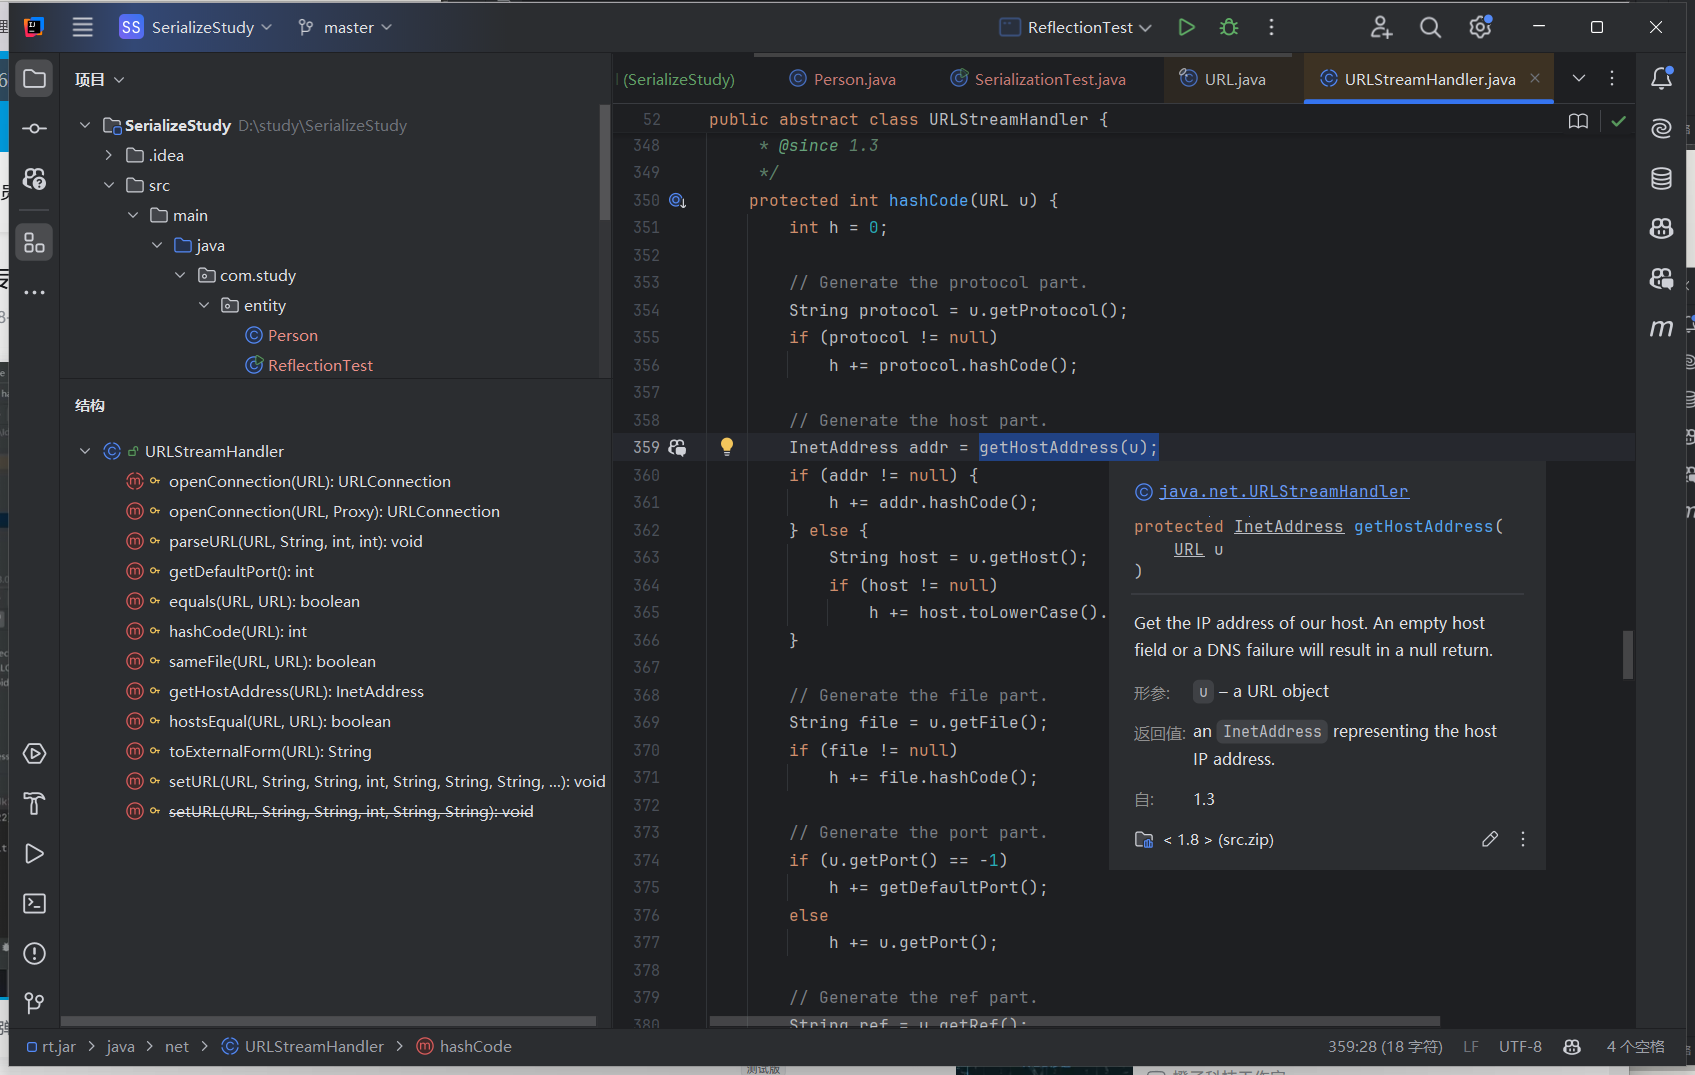This screenshot has height=1075, width=1695.
Task: Open the SerializeStudy project dropdown
Action: [196, 27]
